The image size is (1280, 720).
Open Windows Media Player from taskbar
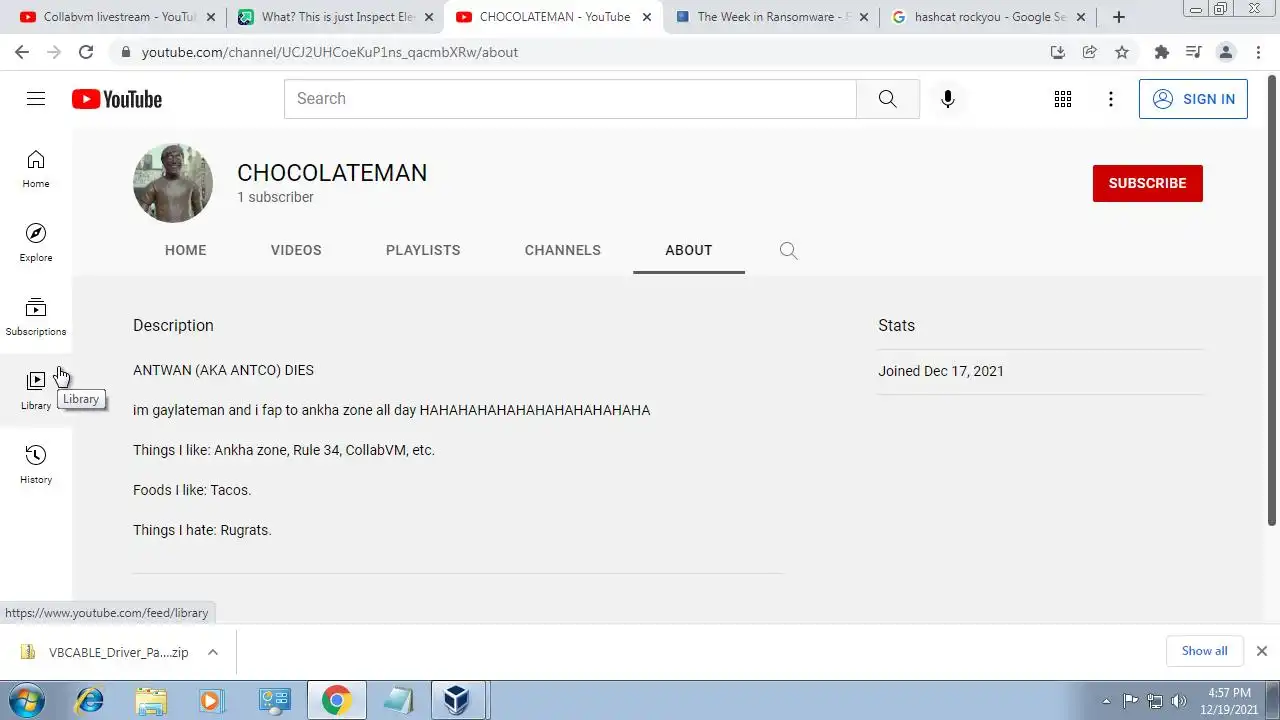coord(211,700)
